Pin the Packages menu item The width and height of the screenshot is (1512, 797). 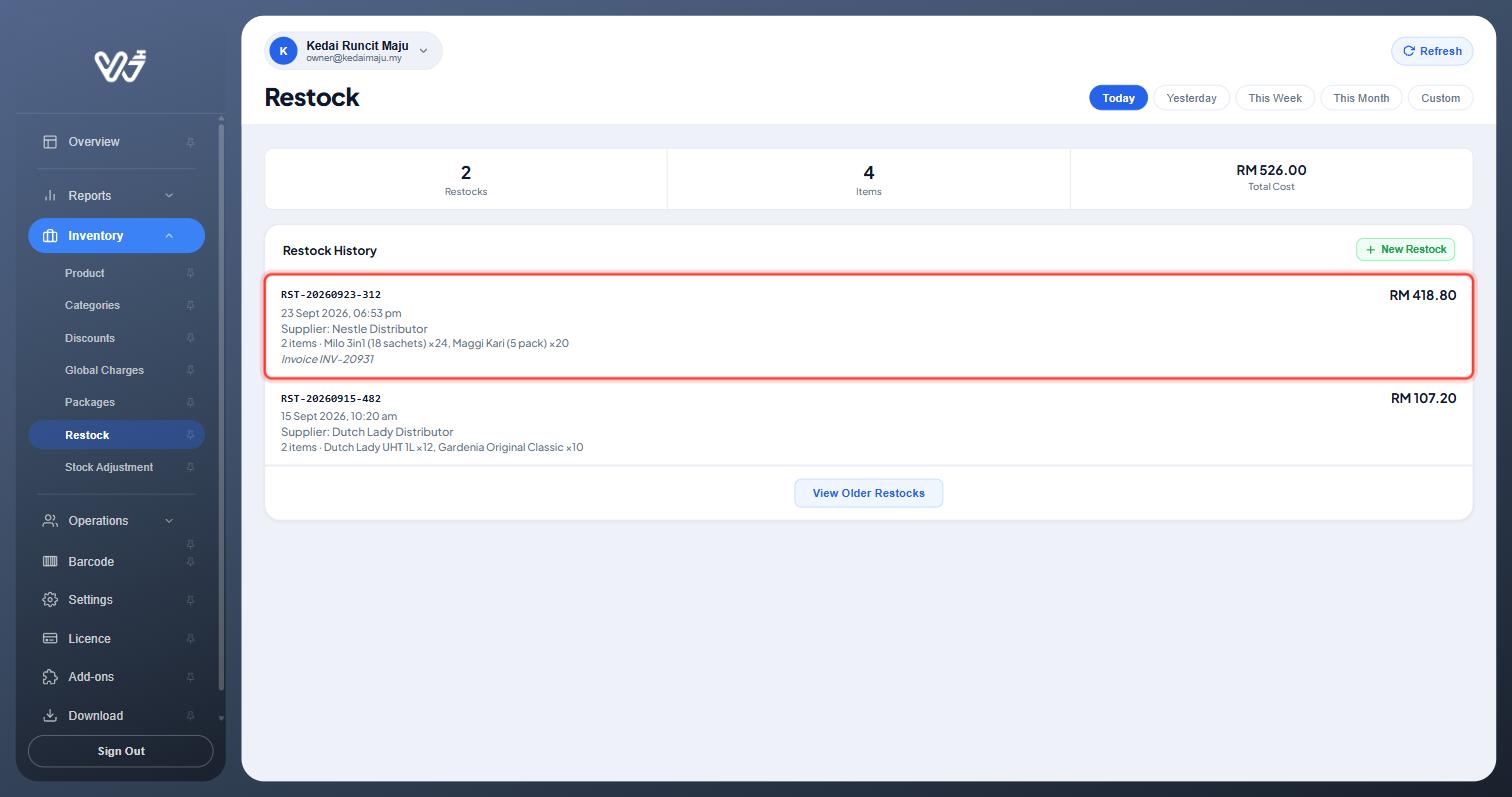[x=190, y=402]
